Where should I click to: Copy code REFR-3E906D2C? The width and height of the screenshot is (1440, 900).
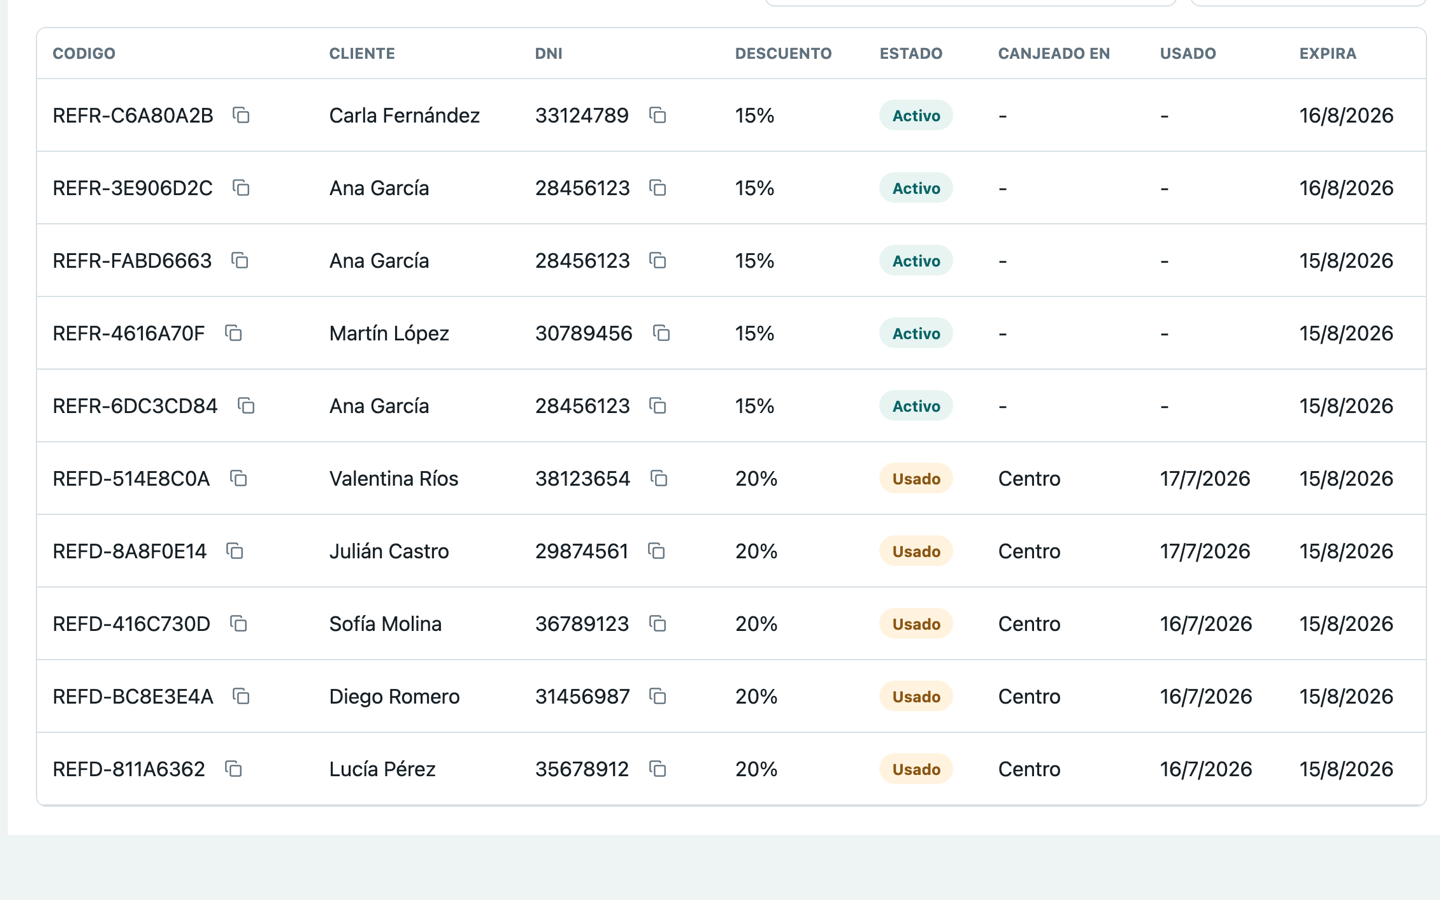[x=241, y=188]
